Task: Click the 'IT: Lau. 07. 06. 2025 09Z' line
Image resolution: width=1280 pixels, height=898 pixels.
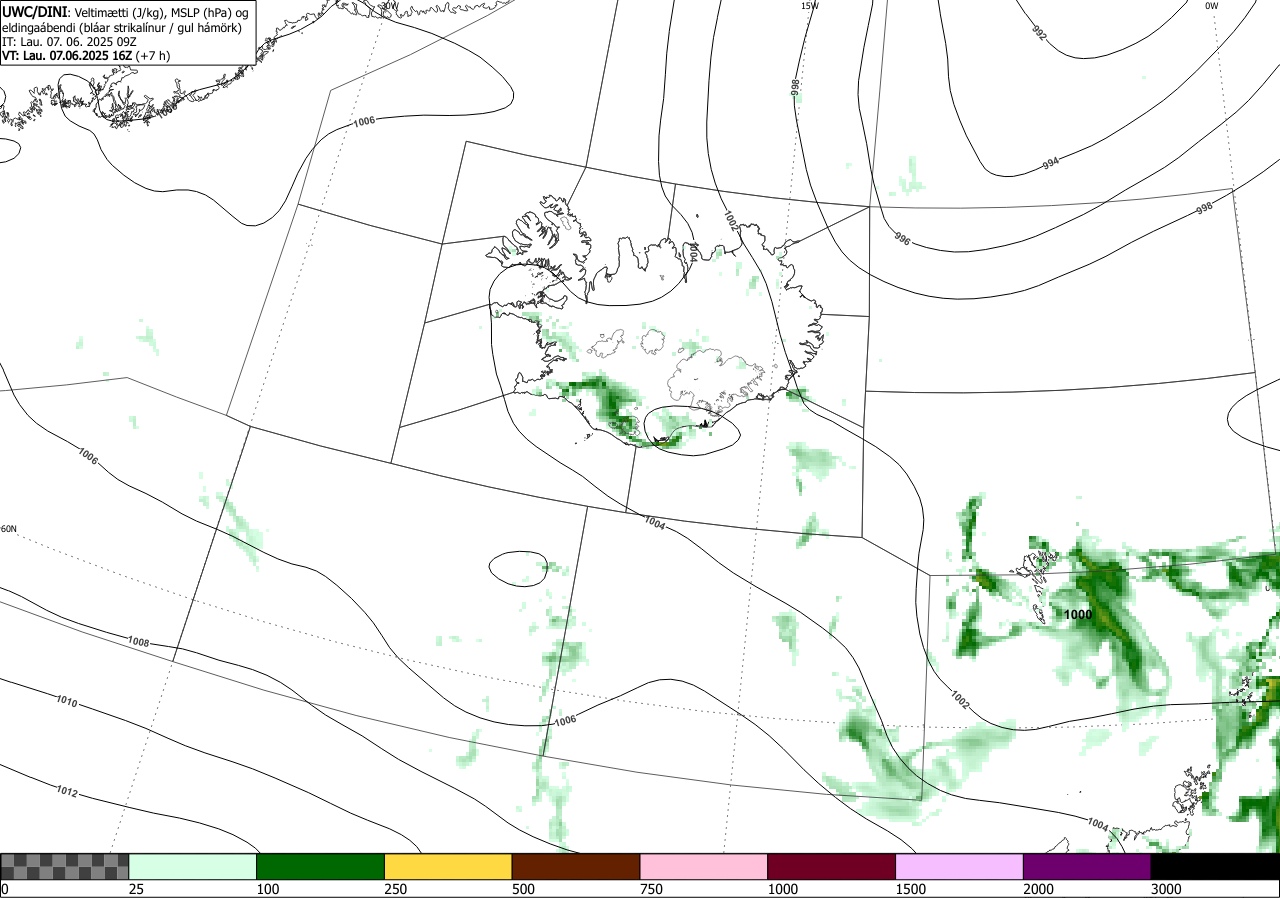Action: tap(70, 42)
